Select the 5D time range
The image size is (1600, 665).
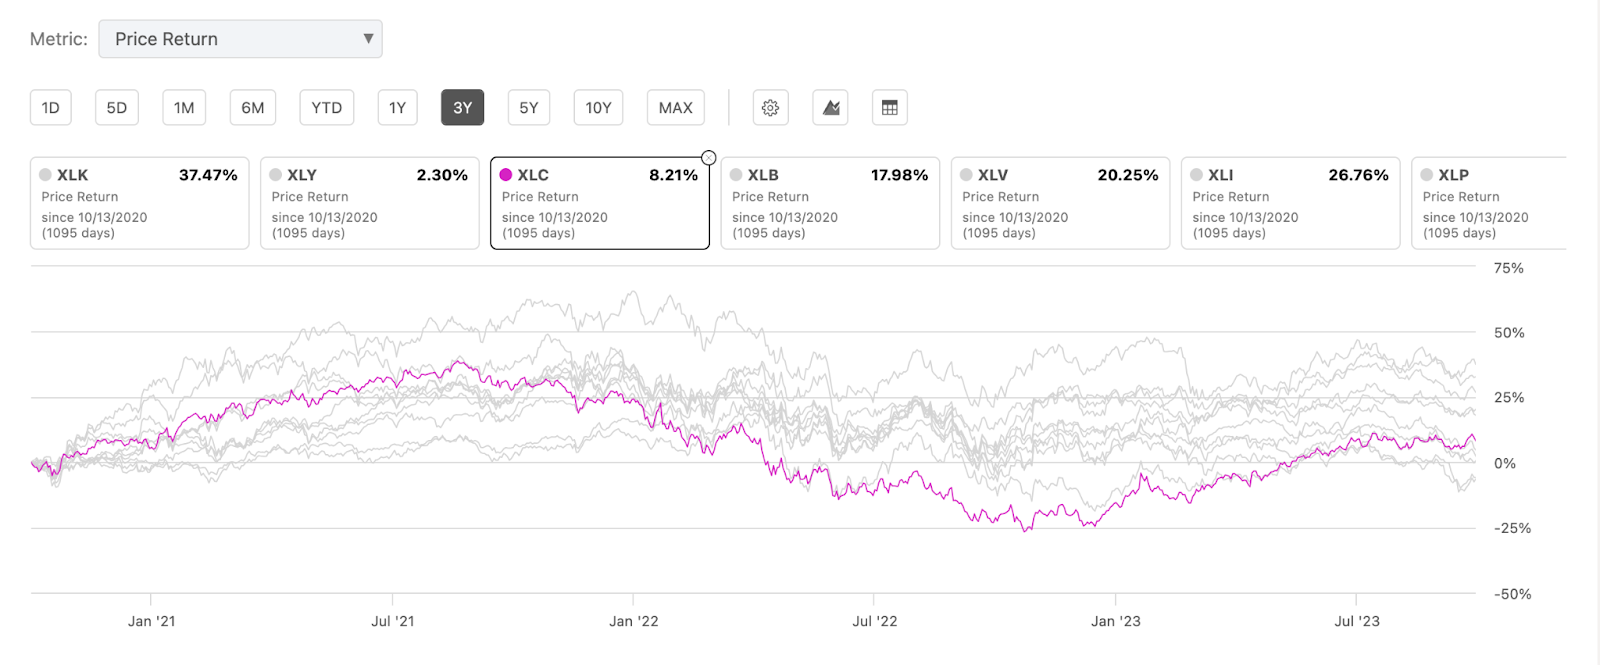click(x=117, y=108)
